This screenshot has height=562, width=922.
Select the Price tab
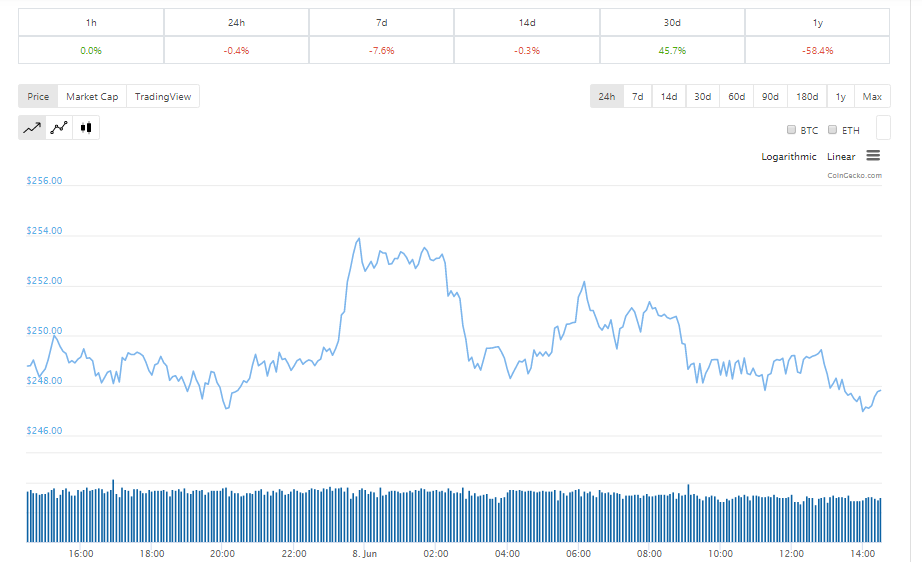pos(38,97)
